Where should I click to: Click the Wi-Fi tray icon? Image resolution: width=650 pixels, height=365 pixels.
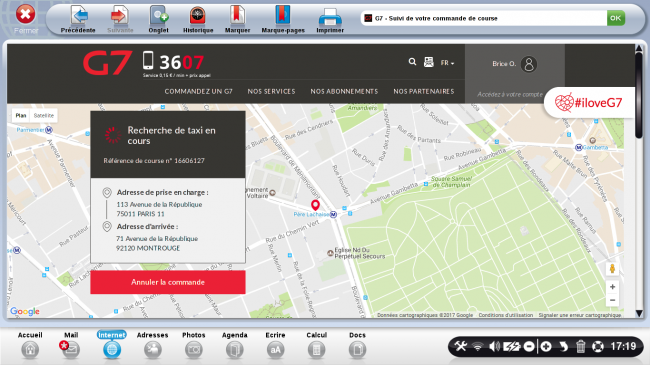478,347
